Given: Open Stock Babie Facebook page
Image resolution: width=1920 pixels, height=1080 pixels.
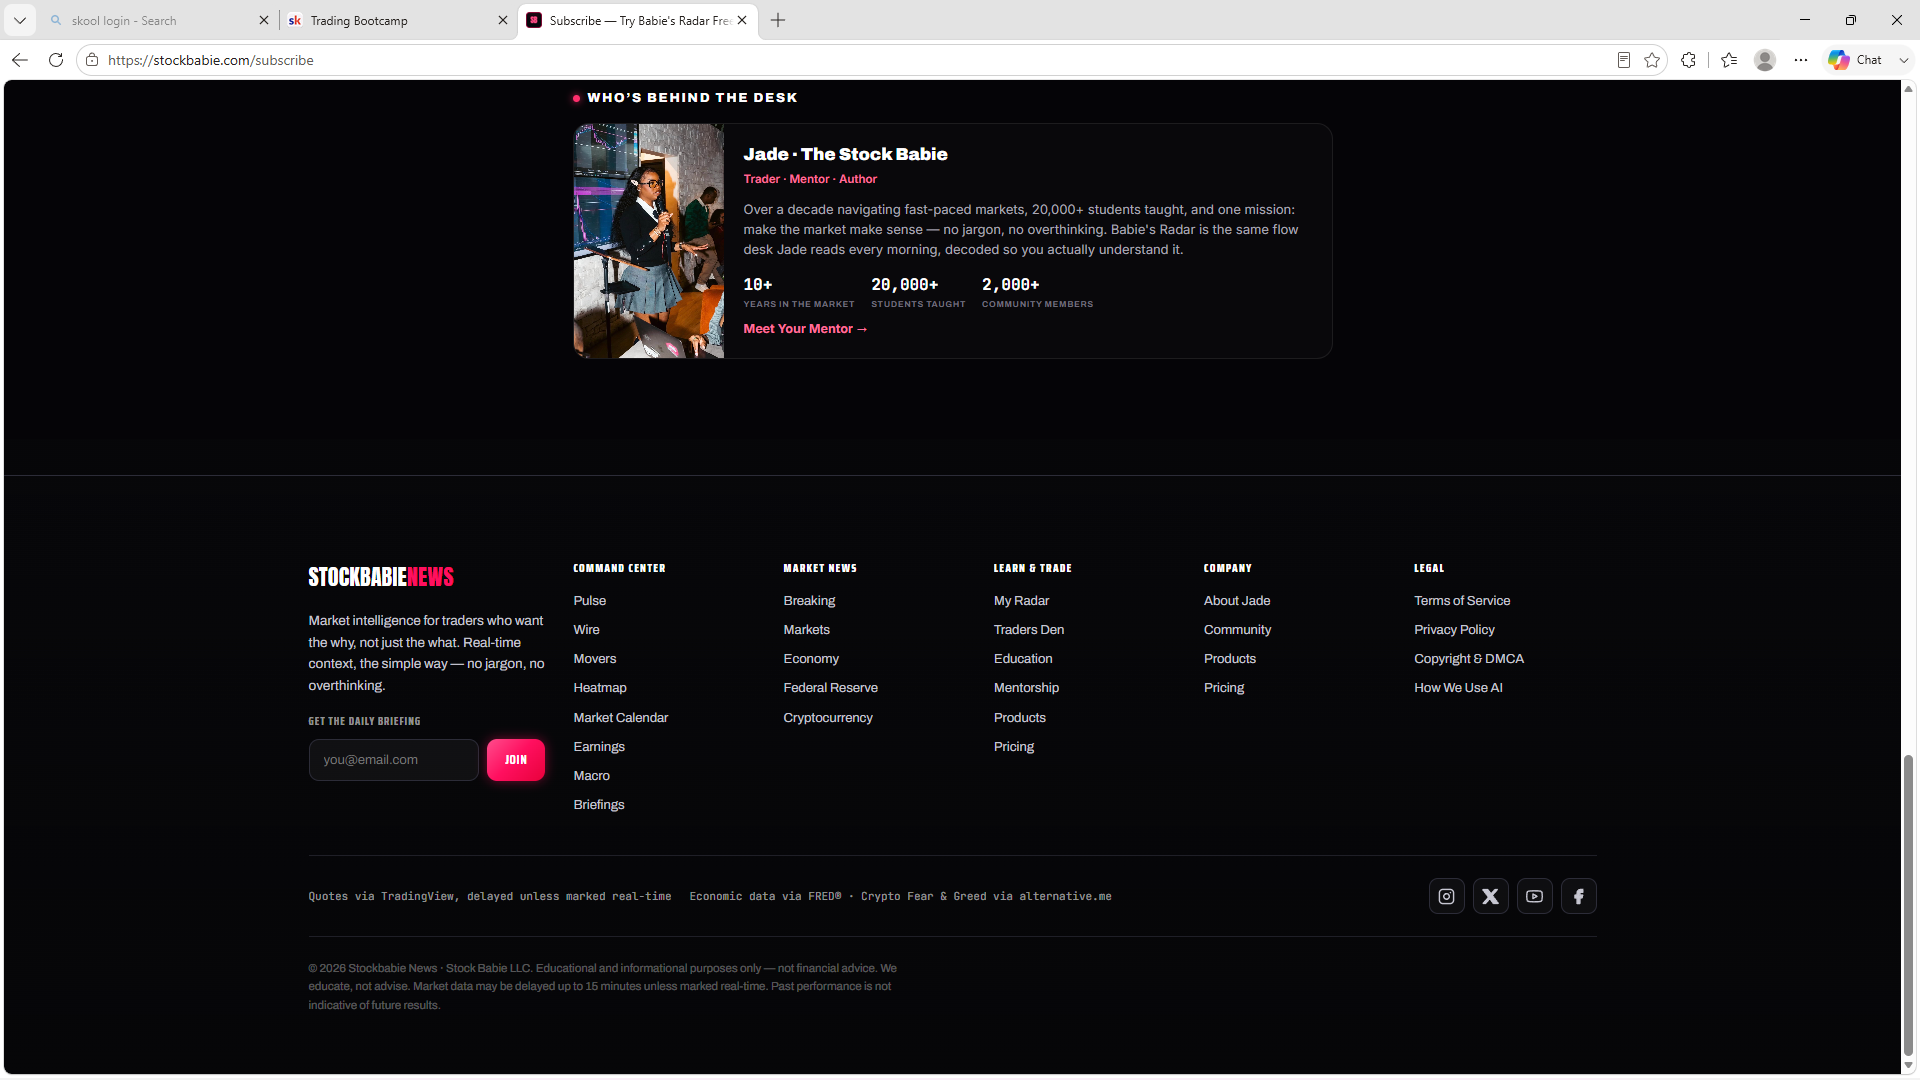Looking at the screenshot, I should pyautogui.click(x=1578, y=896).
